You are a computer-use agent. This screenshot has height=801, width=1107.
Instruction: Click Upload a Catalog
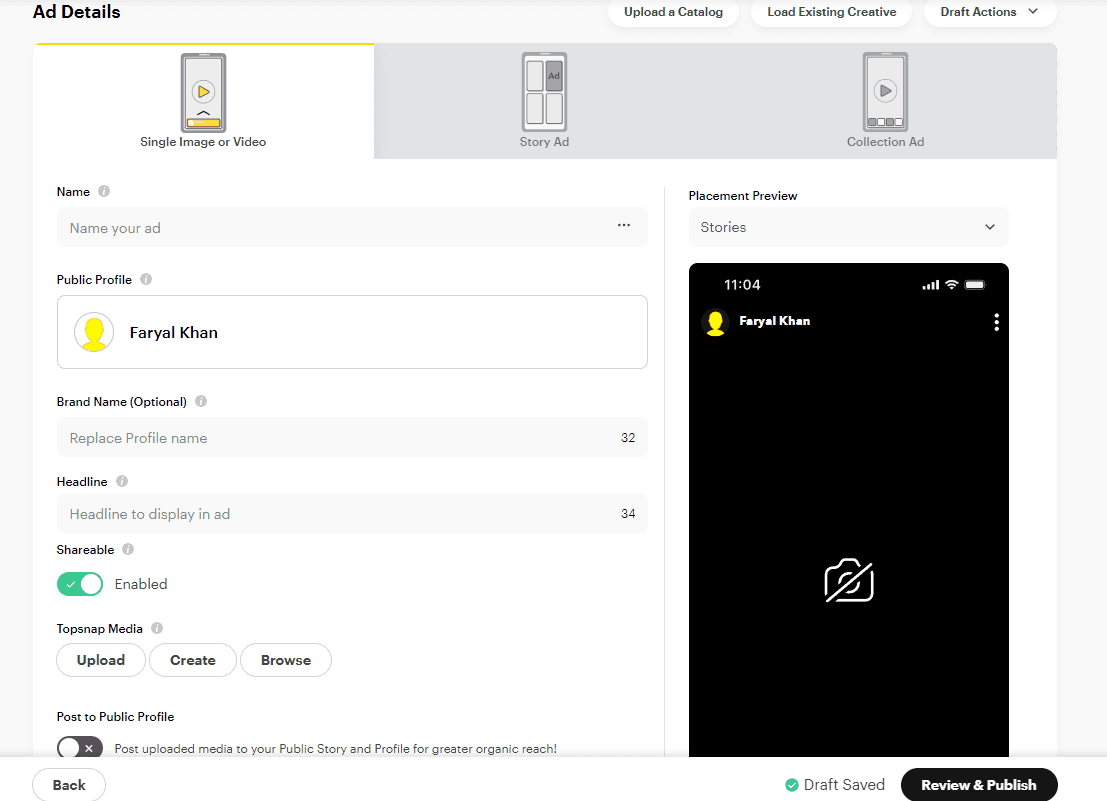pyautogui.click(x=673, y=12)
